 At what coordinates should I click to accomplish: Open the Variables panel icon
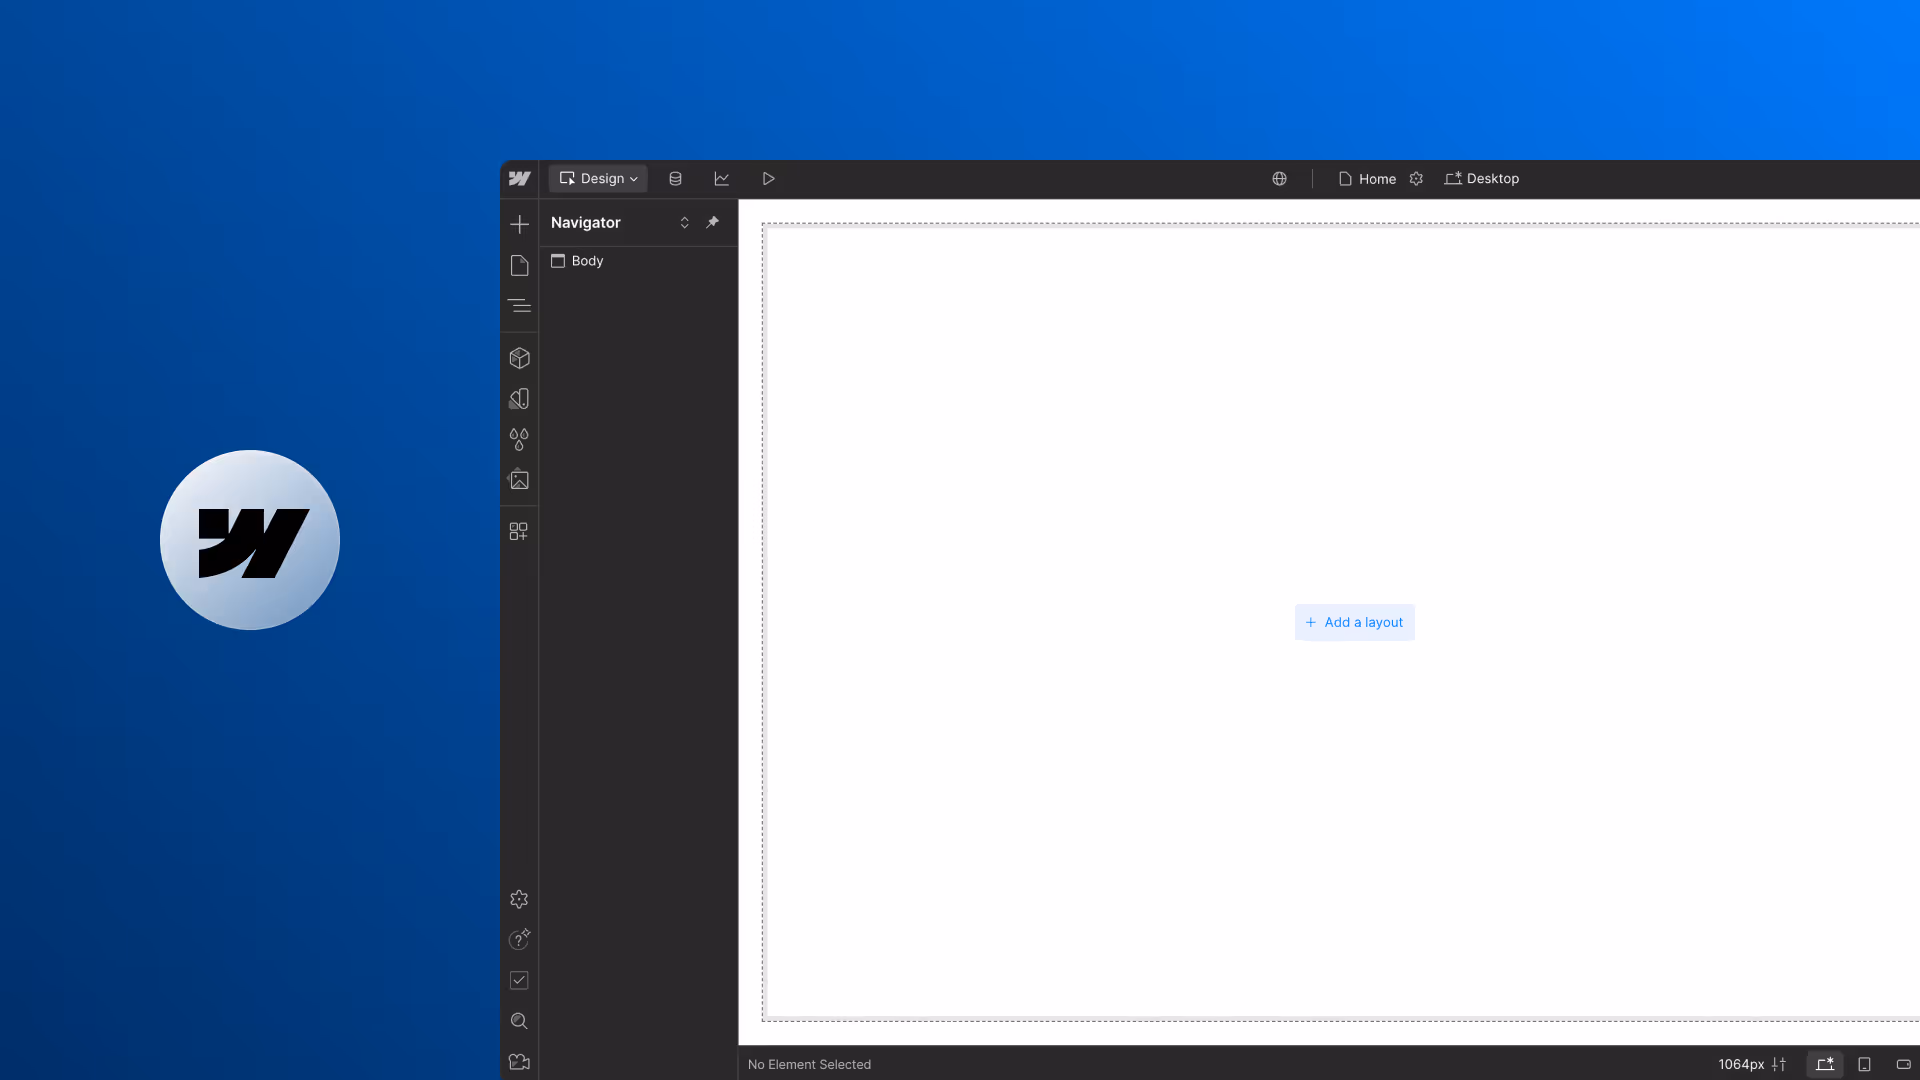tap(519, 399)
